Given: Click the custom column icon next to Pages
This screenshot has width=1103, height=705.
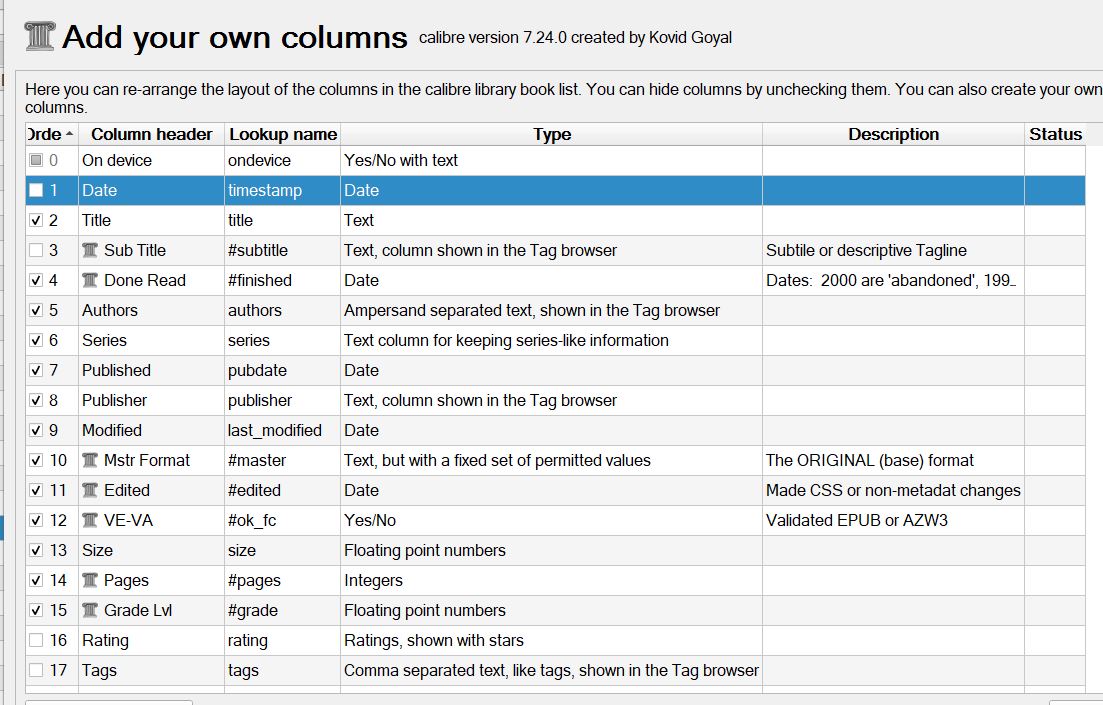Looking at the screenshot, I should 90,580.
